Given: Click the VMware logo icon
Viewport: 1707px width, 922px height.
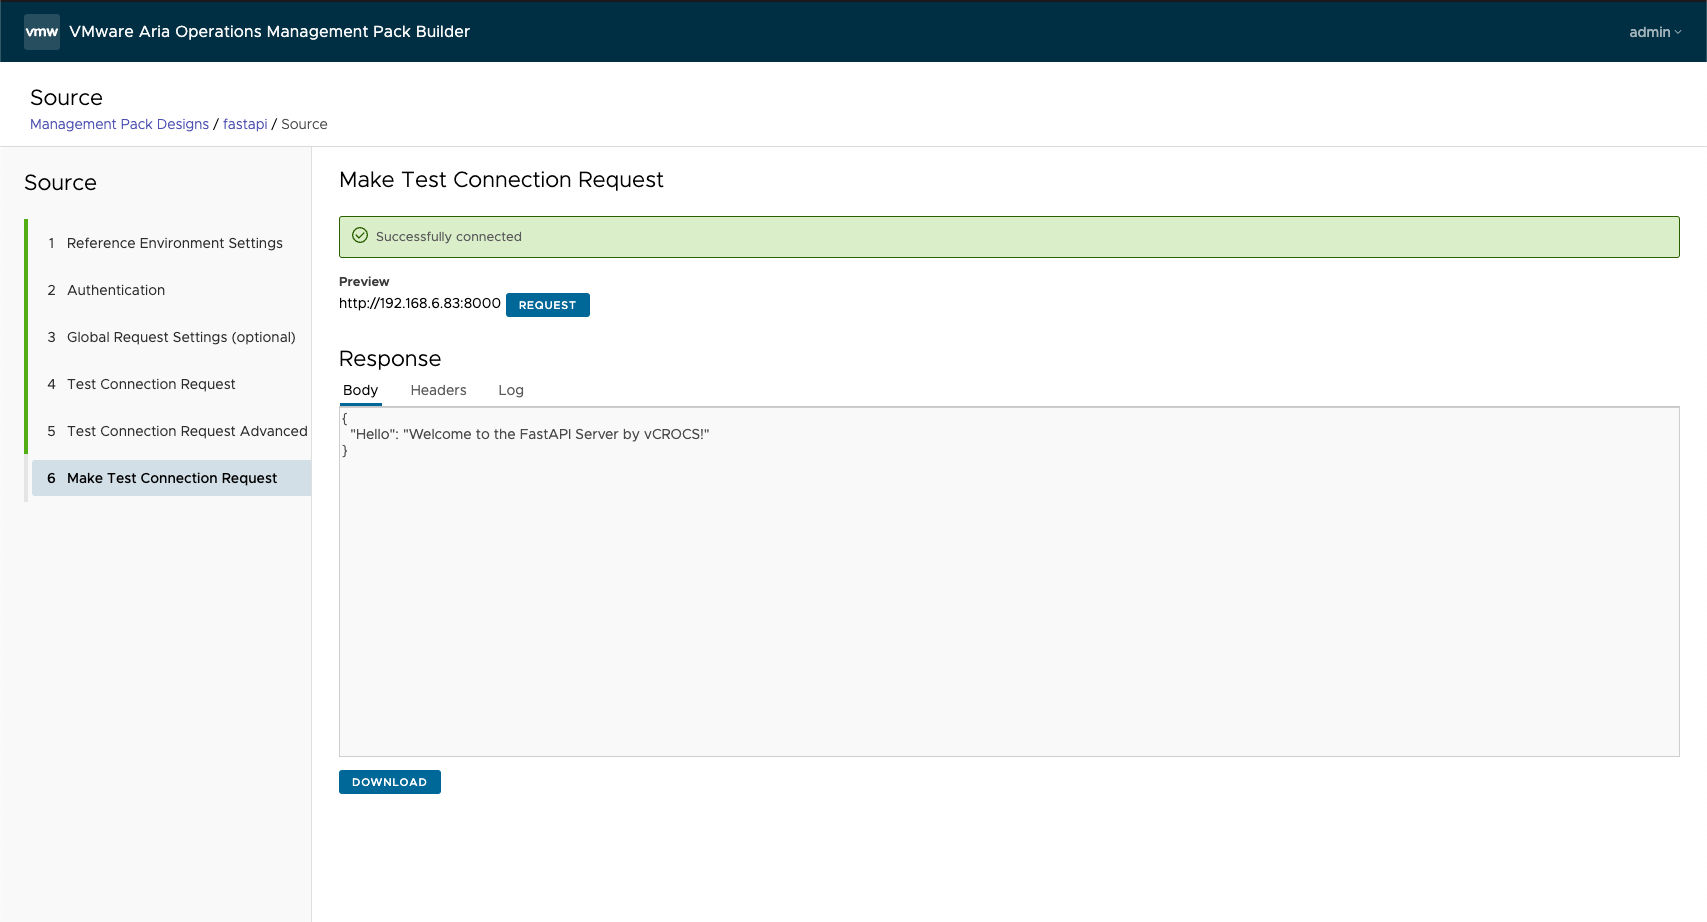Looking at the screenshot, I should (42, 32).
